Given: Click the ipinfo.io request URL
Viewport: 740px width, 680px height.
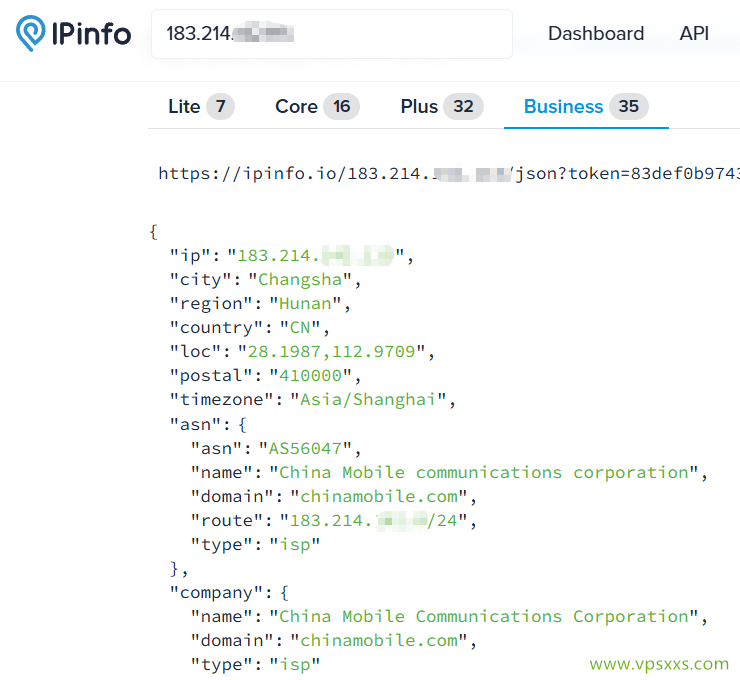Looking at the screenshot, I should [449, 174].
